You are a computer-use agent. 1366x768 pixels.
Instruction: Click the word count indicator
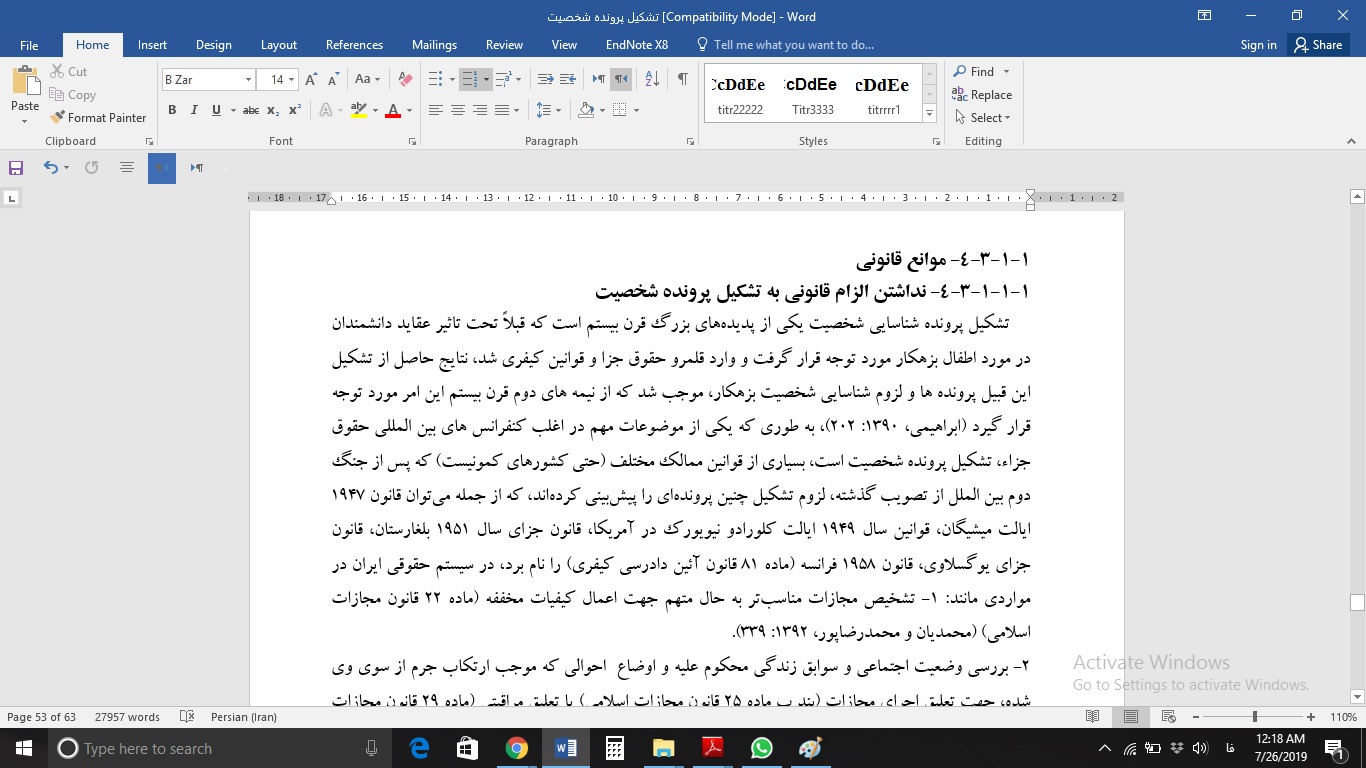point(128,716)
